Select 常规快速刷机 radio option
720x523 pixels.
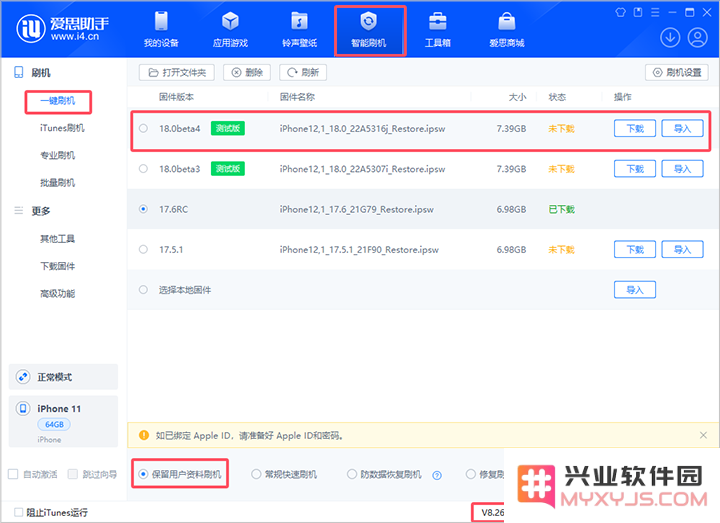click(284, 474)
